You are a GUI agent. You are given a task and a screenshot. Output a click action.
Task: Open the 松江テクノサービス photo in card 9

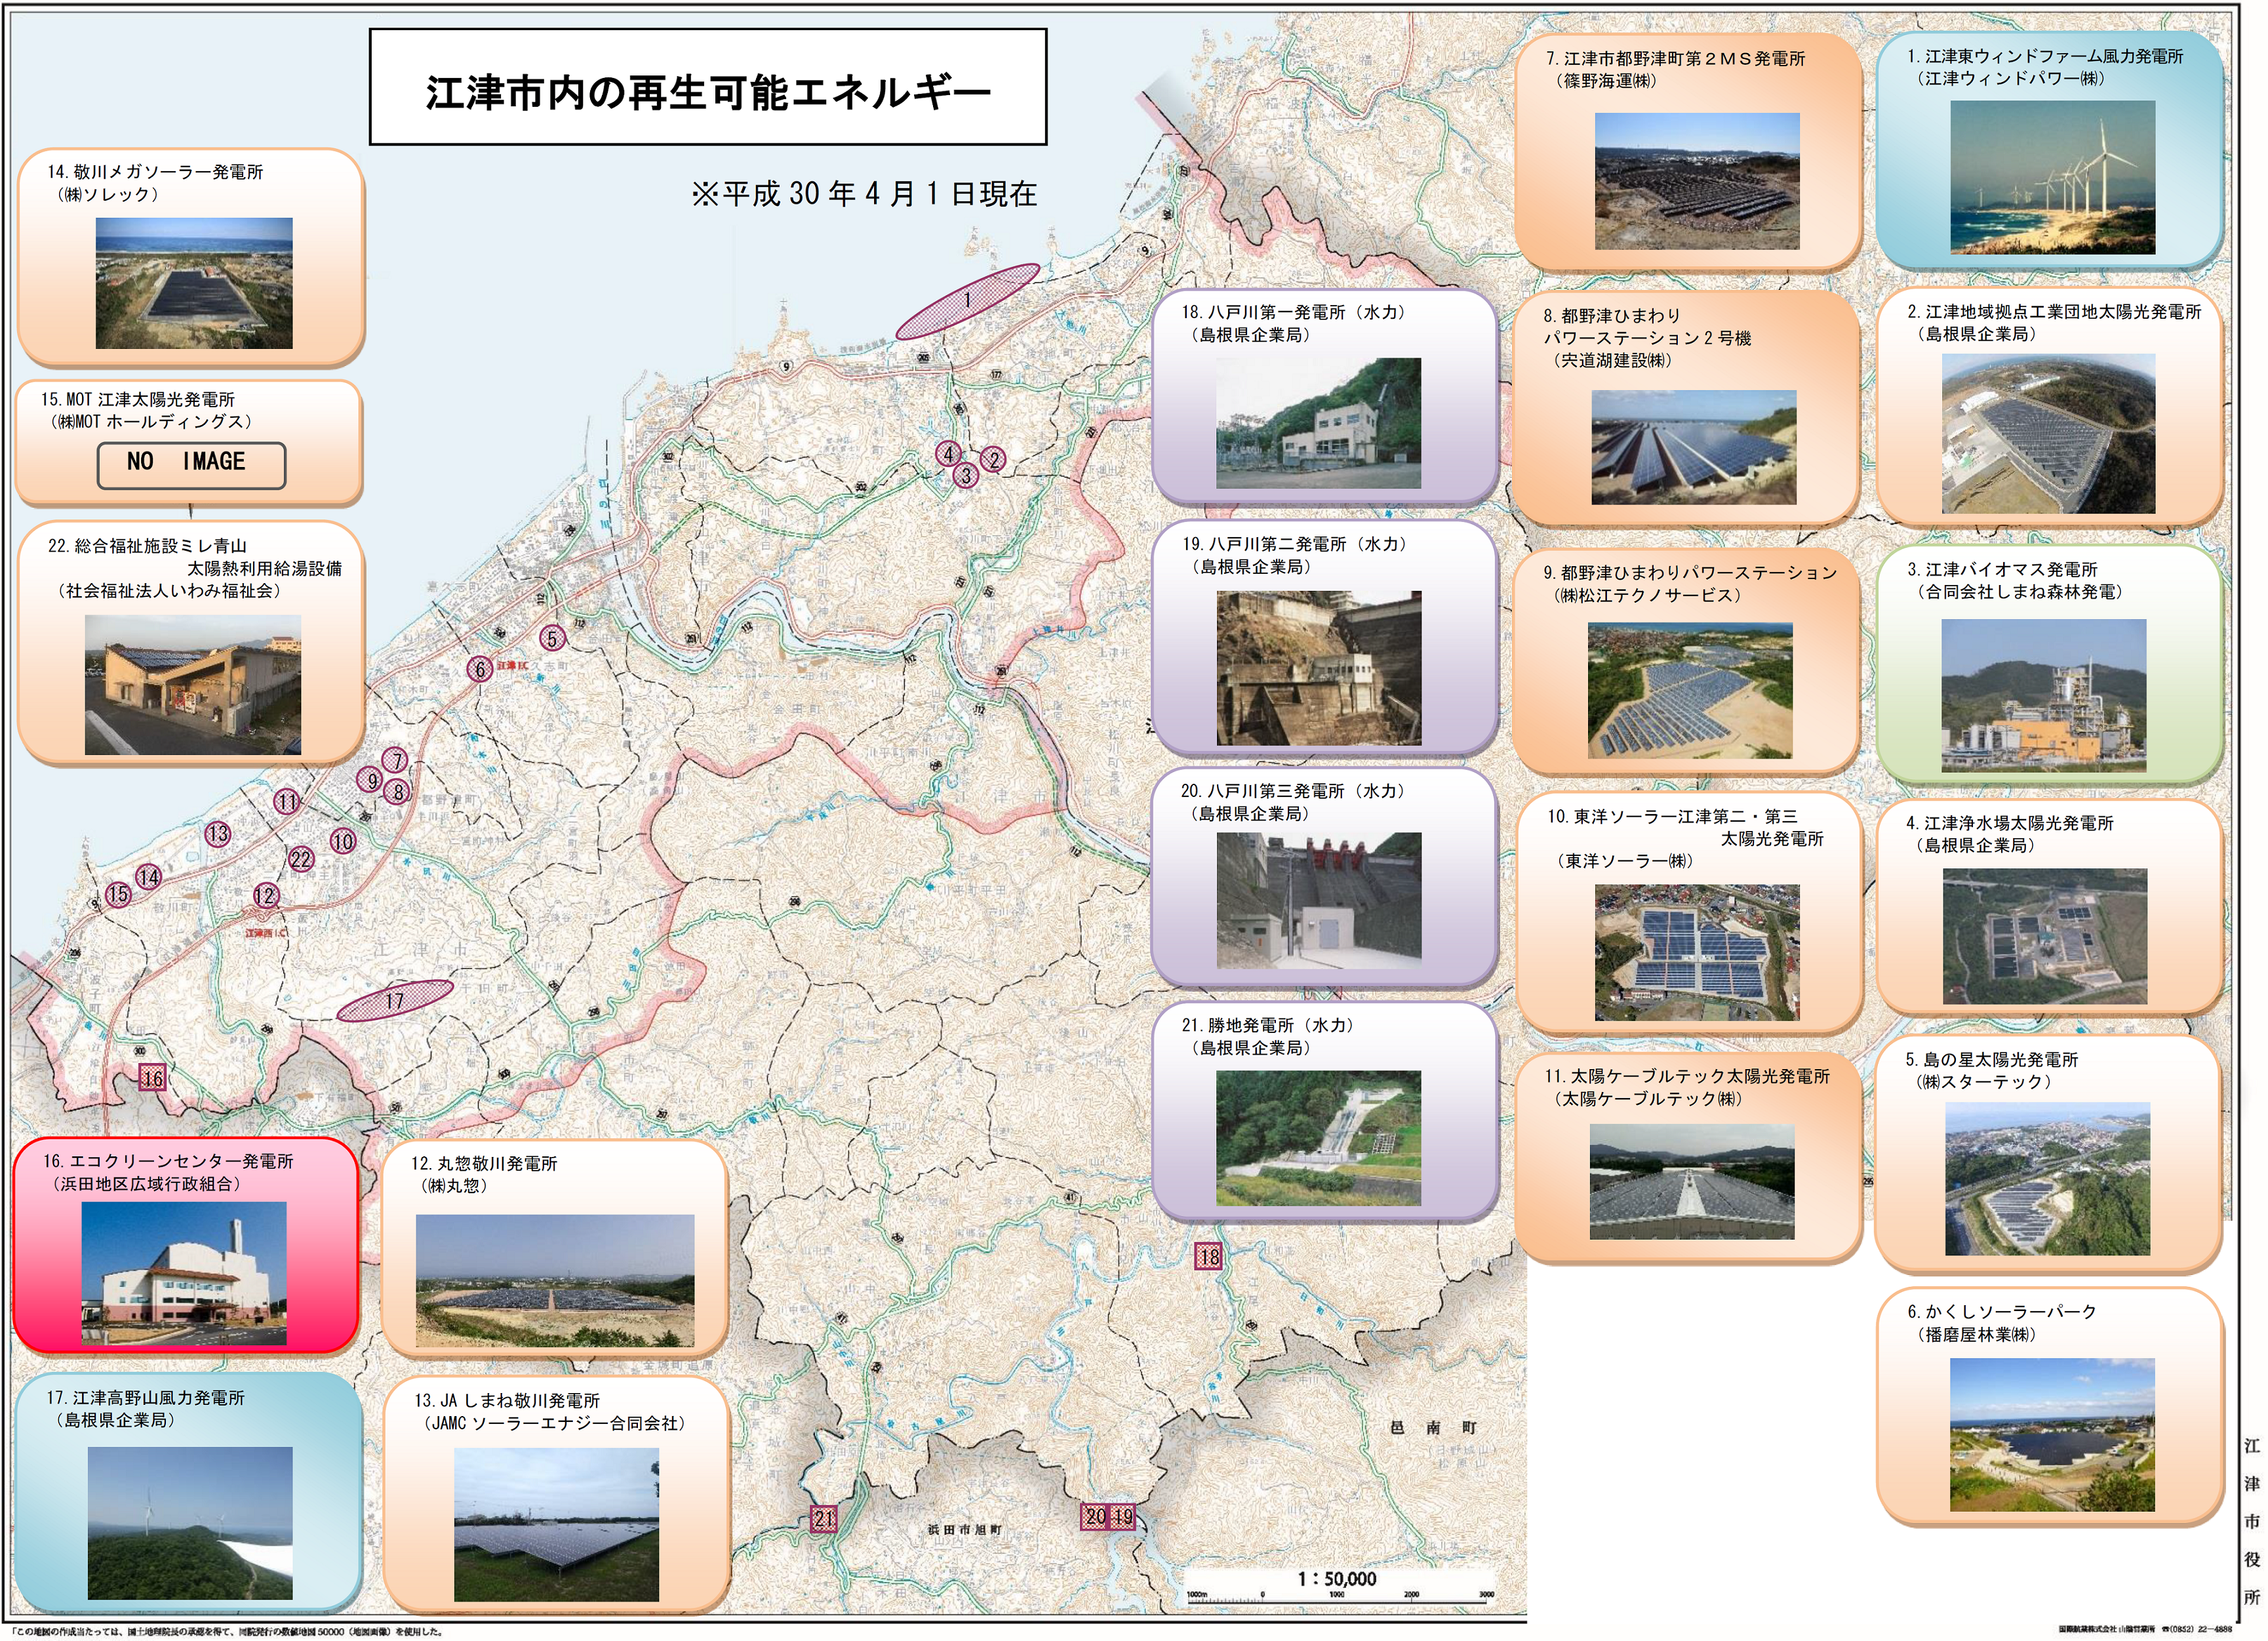point(1690,690)
